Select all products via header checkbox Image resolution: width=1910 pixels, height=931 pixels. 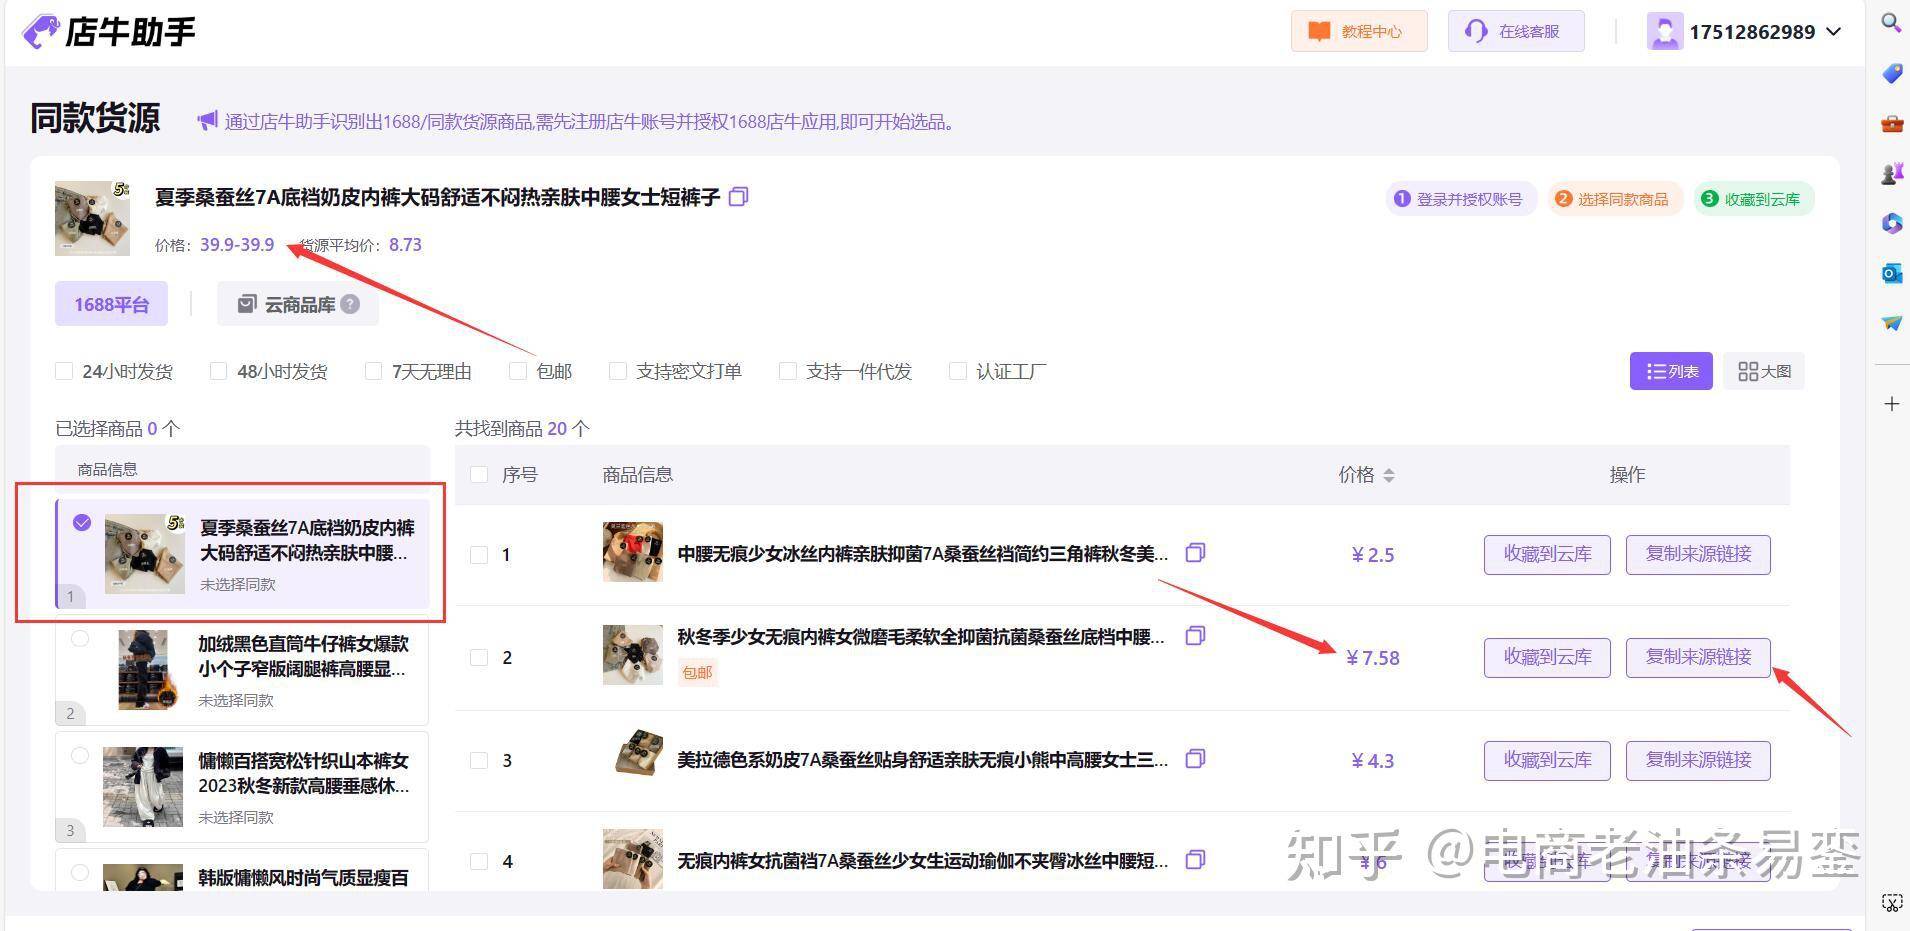(x=479, y=474)
